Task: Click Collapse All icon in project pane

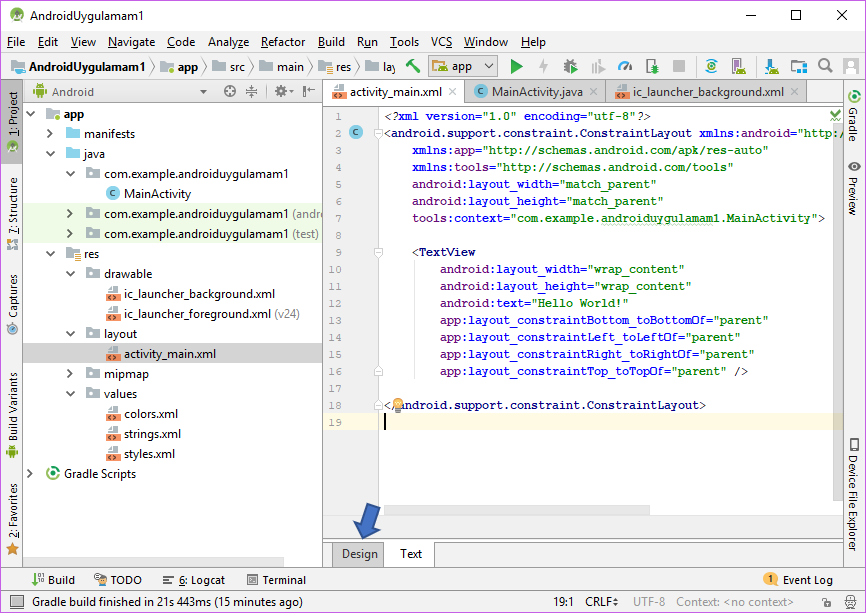Action: (x=251, y=92)
